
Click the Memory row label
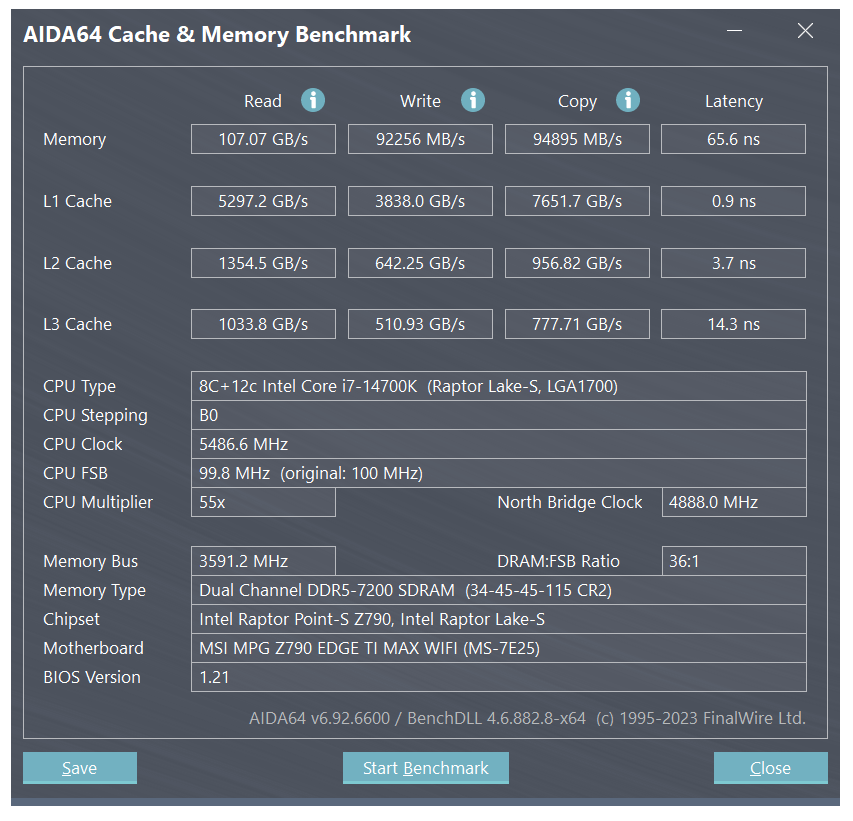click(75, 140)
